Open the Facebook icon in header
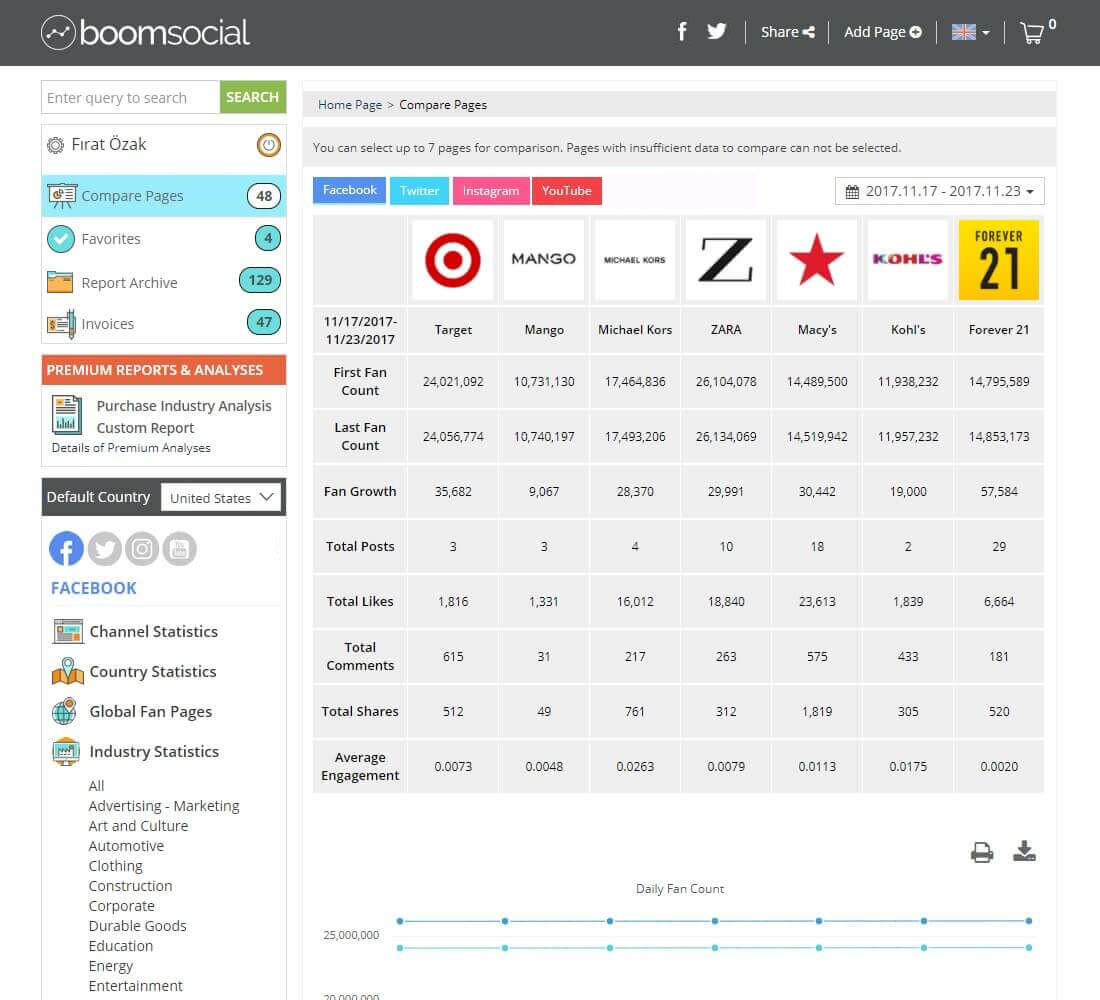The height and width of the screenshot is (1000, 1100). point(682,32)
